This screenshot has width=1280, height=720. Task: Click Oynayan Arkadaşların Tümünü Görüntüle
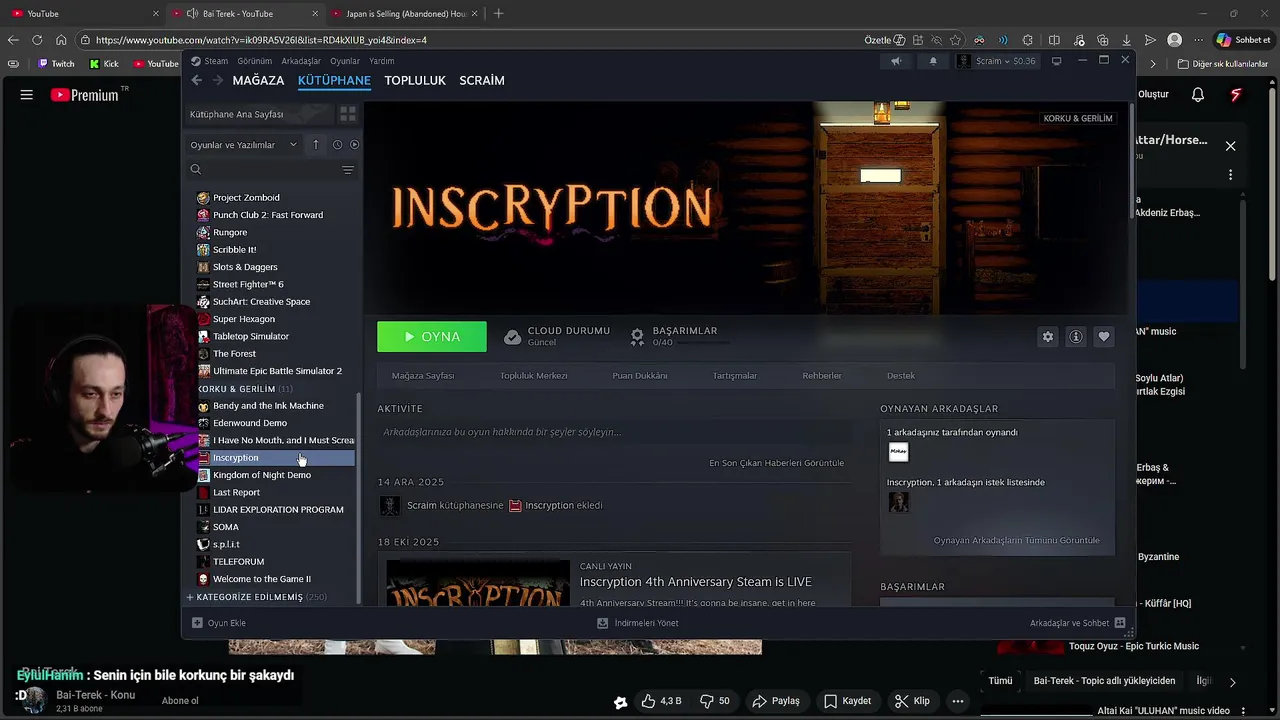coord(1016,540)
